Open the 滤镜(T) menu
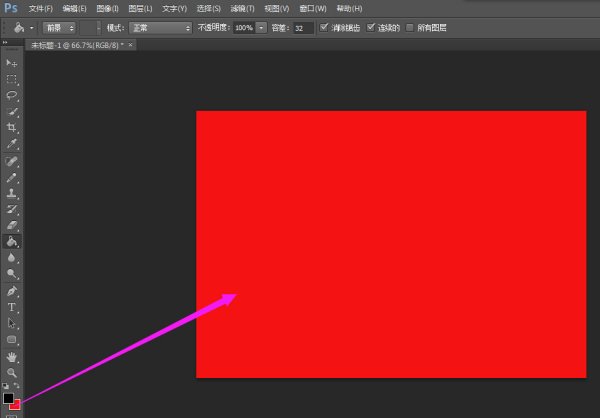 (242, 8)
